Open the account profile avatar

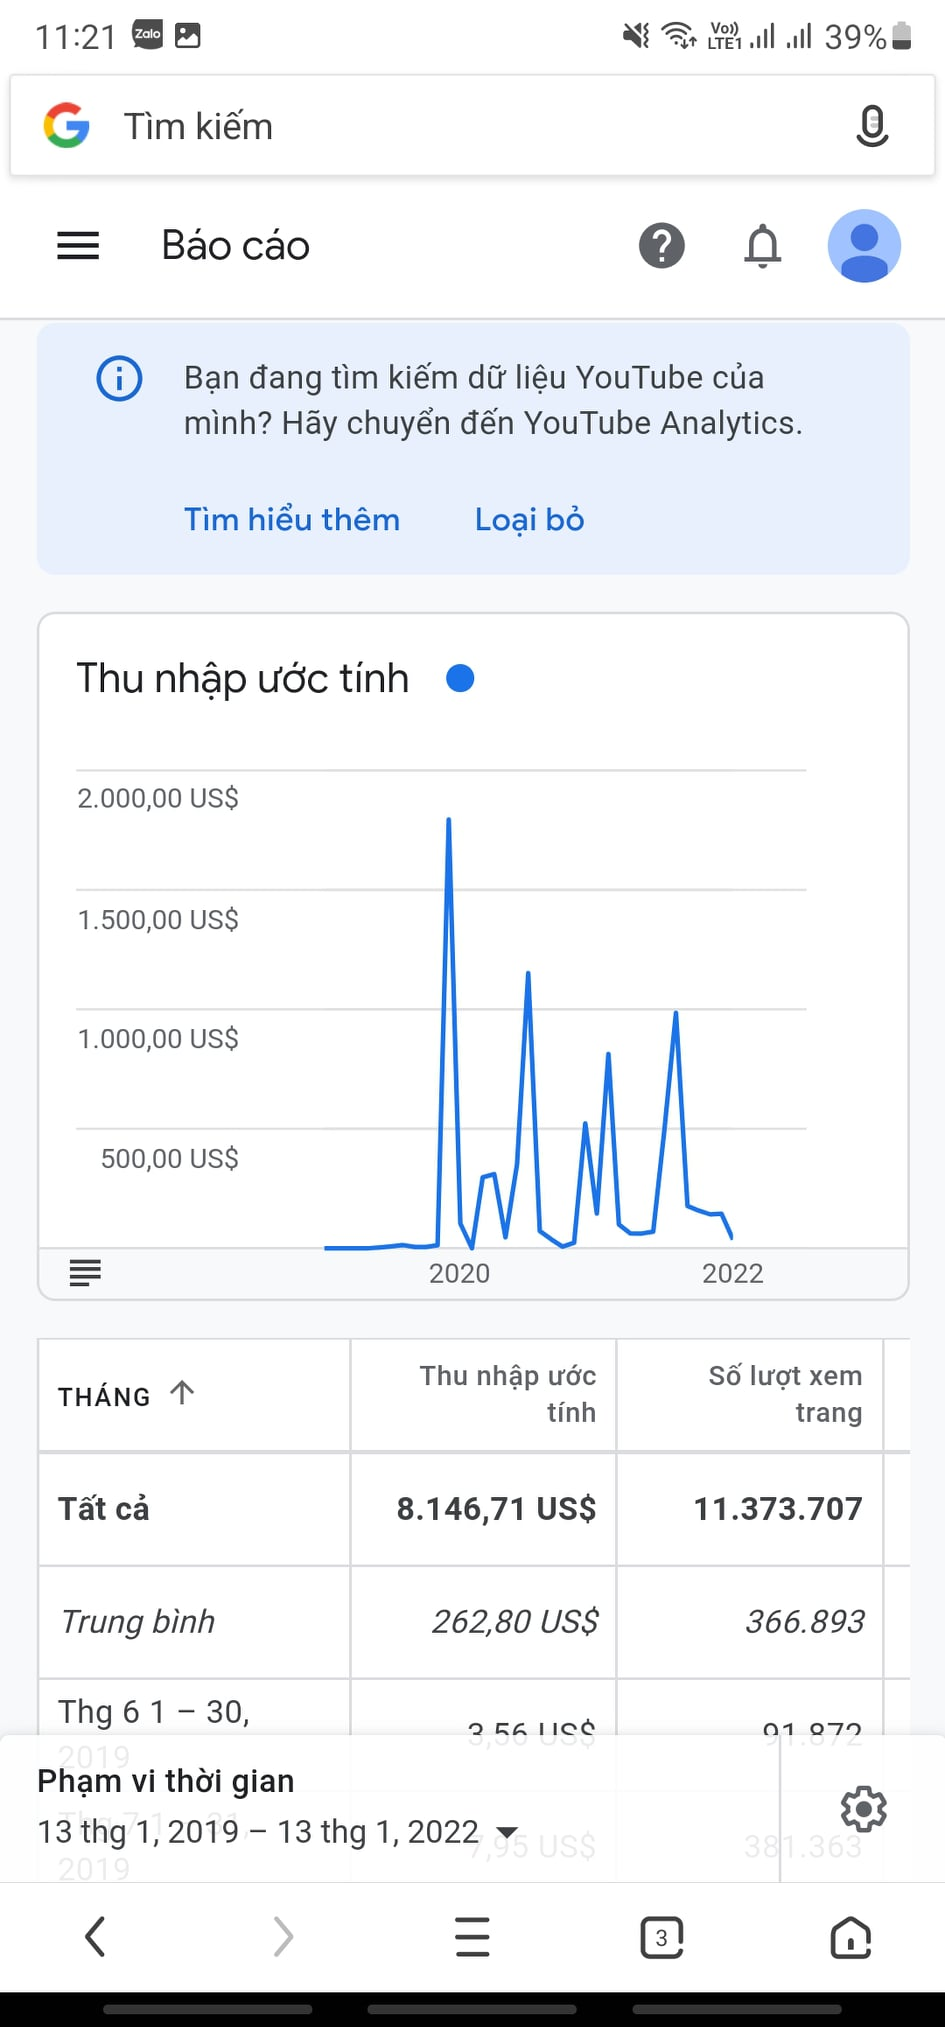click(864, 246)
